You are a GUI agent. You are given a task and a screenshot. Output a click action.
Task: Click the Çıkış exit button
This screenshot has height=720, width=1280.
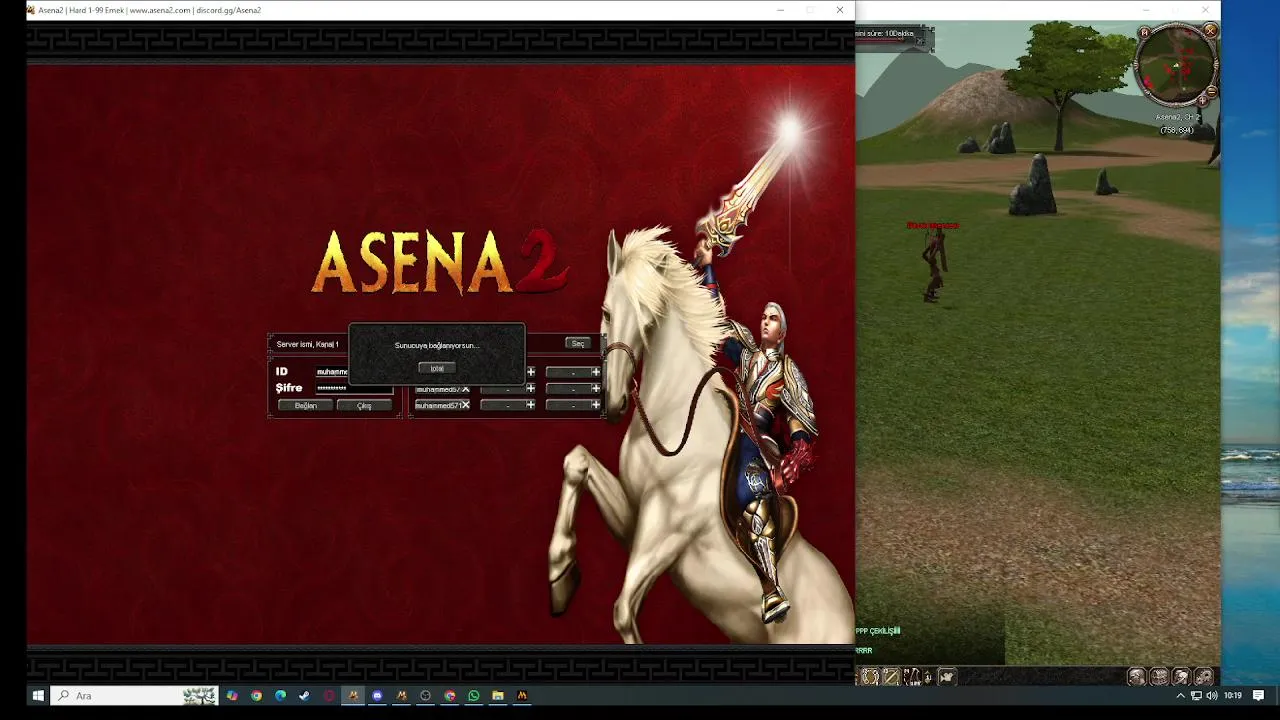(x=364, y=405)
